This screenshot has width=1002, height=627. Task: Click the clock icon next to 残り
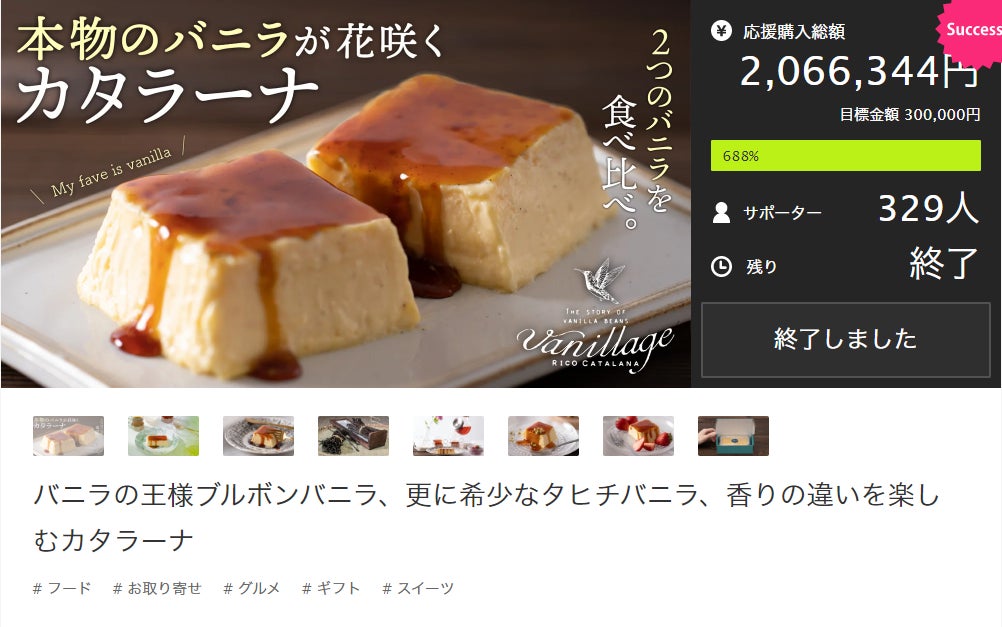click(721, 266)
